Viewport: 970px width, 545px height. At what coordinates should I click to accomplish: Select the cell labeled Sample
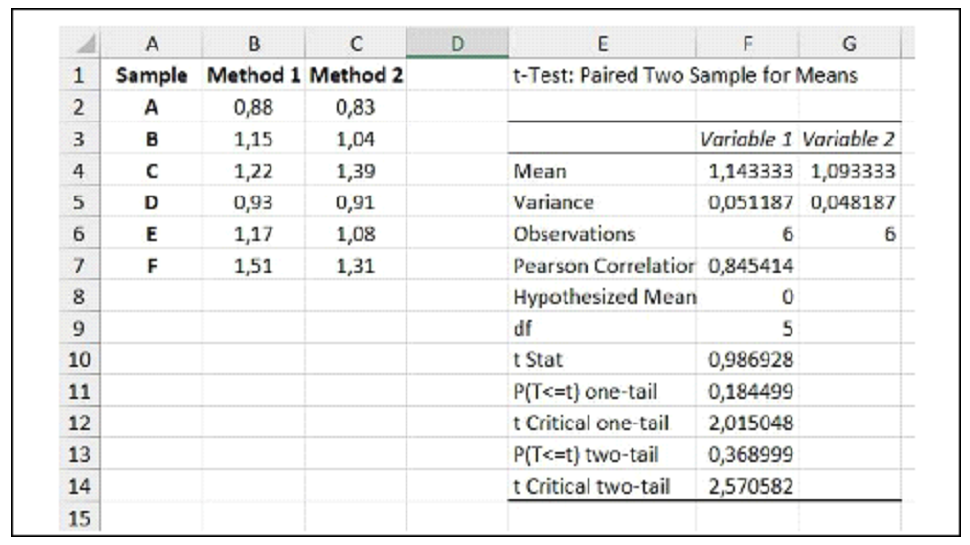152,75
